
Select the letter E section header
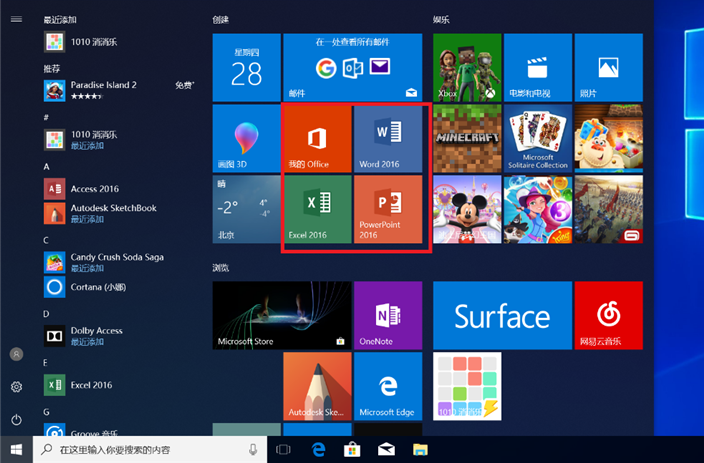tap(45, 363)
